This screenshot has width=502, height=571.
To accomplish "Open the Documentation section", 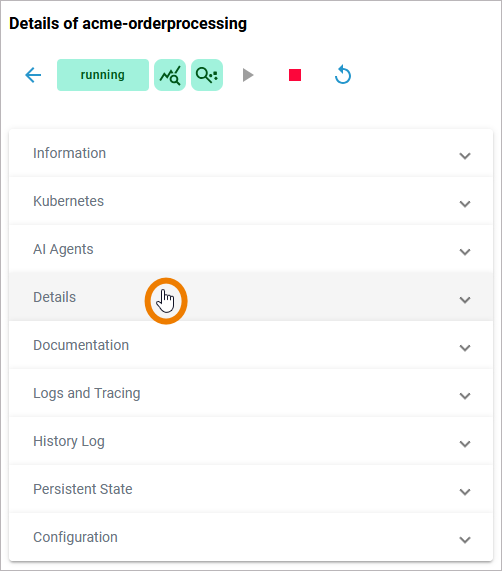I will point(251,345).
